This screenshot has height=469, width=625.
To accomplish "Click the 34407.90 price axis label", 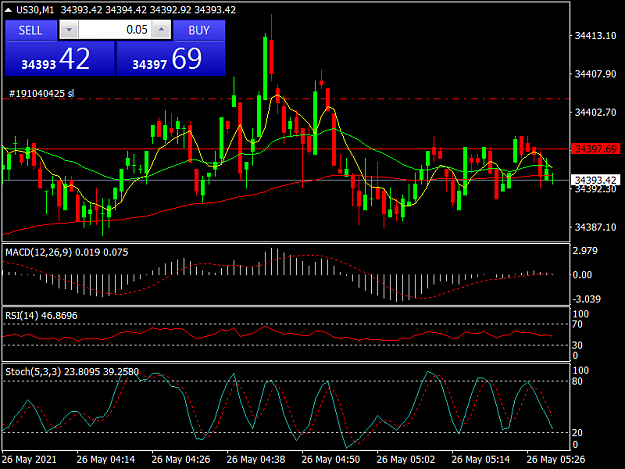I will pos(596,74).
